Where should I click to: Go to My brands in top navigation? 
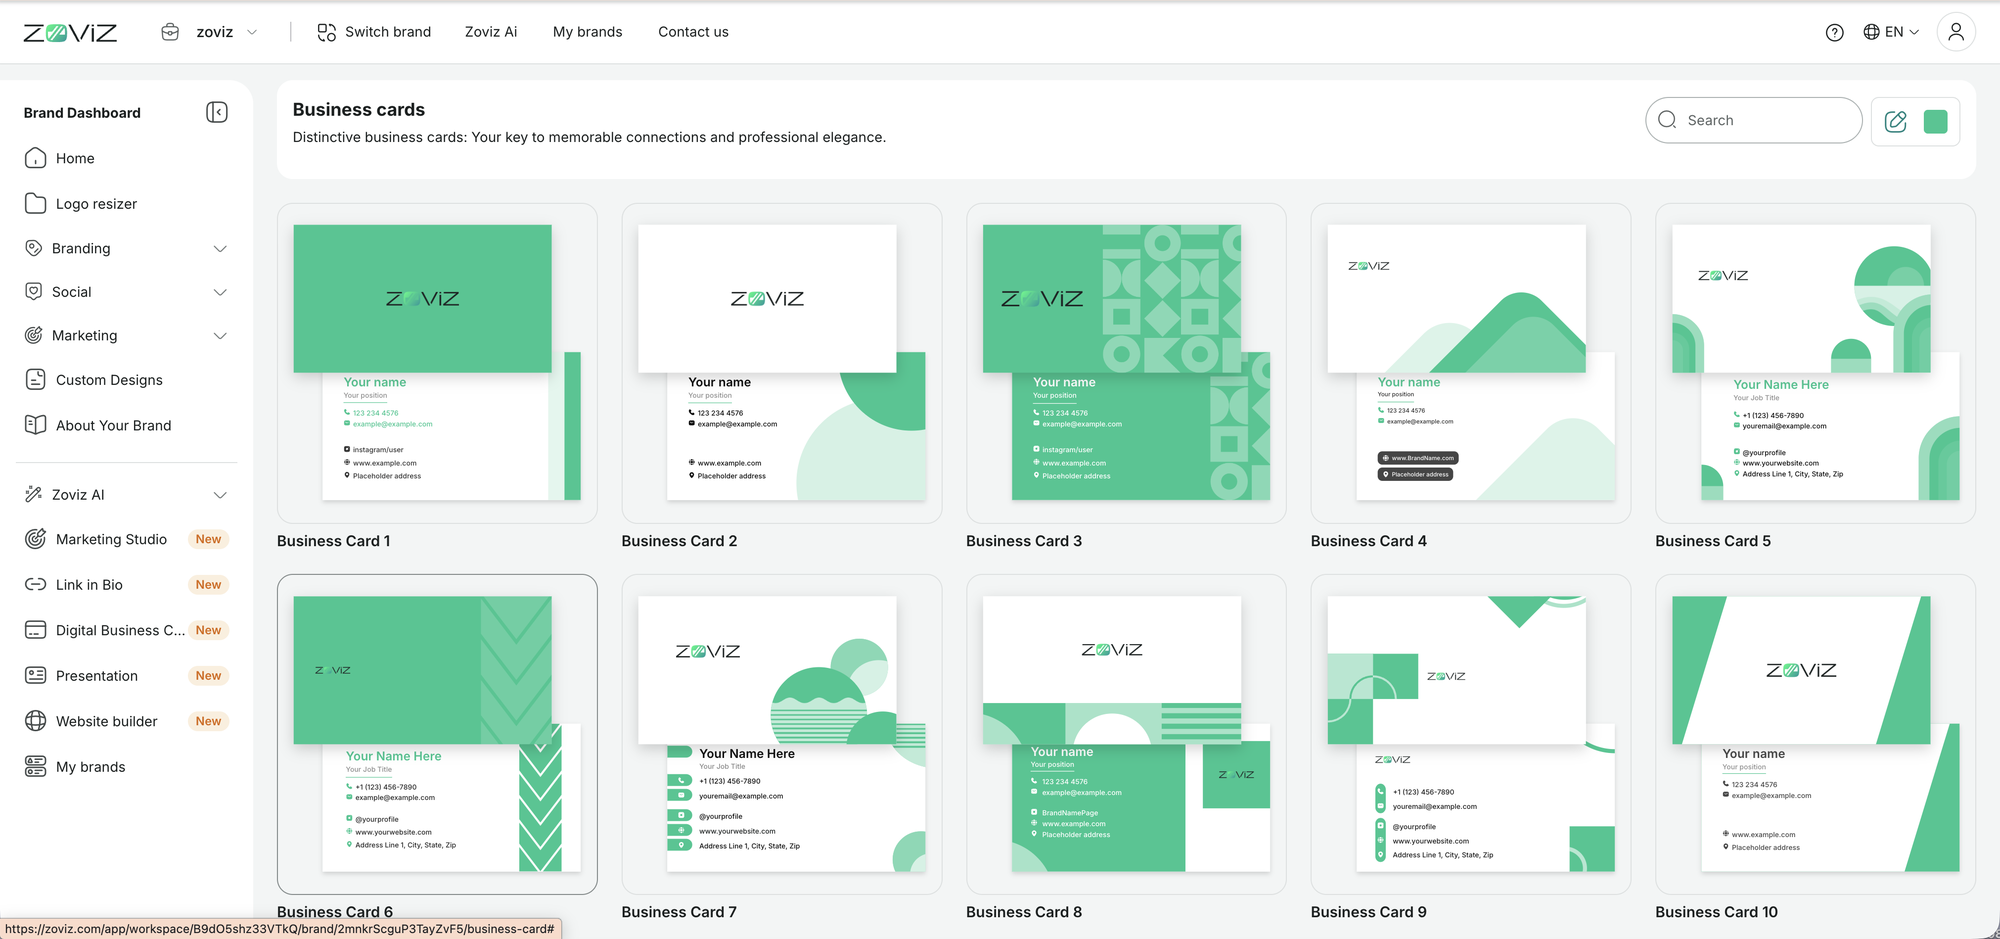(587, 32)
